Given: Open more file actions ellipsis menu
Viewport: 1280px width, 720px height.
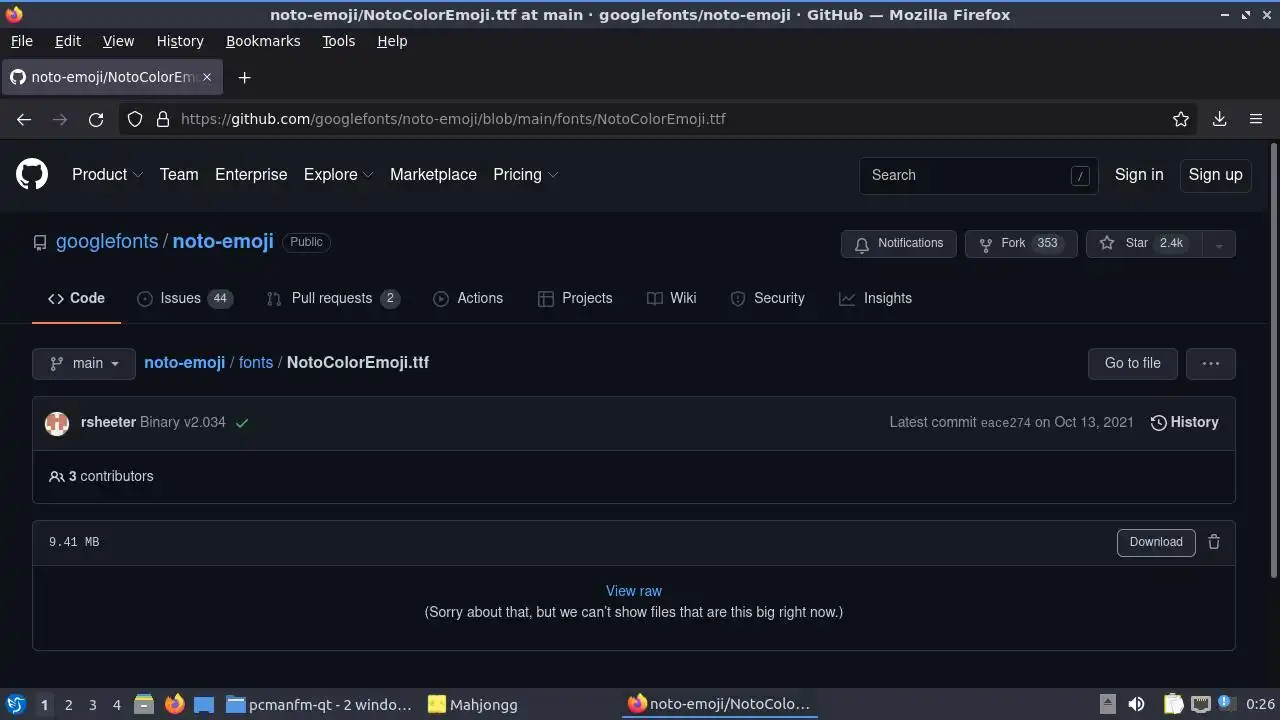Looking at the screenshot, I should pos(1211,363).
